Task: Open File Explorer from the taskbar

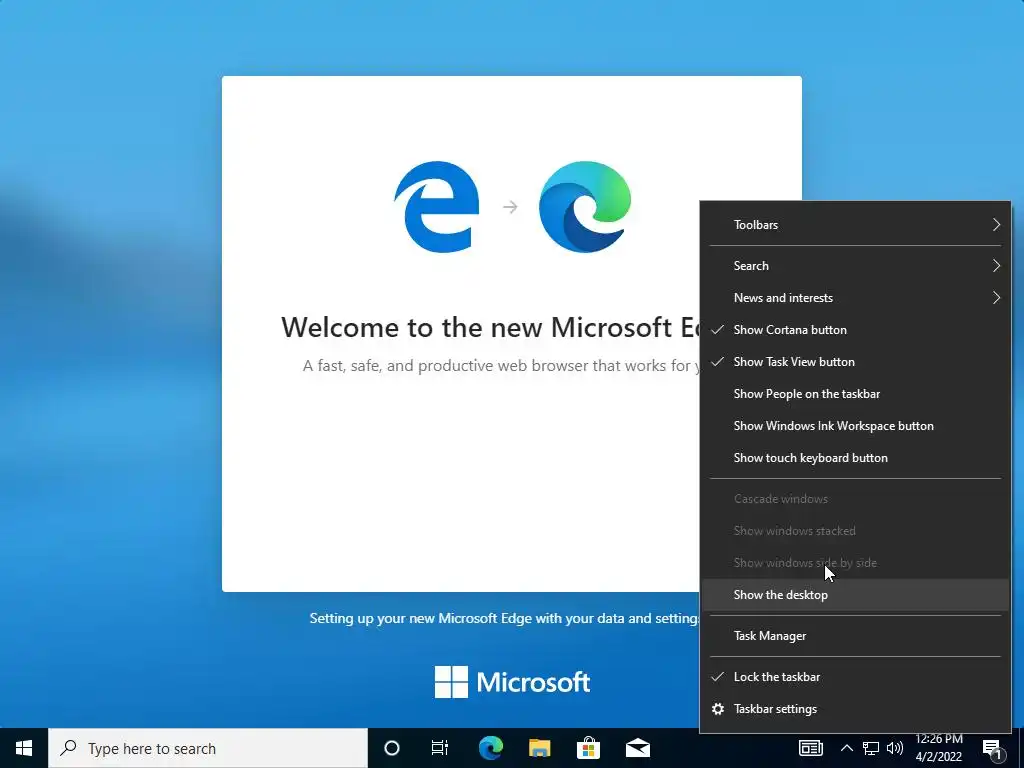Action: pos(539,748)
